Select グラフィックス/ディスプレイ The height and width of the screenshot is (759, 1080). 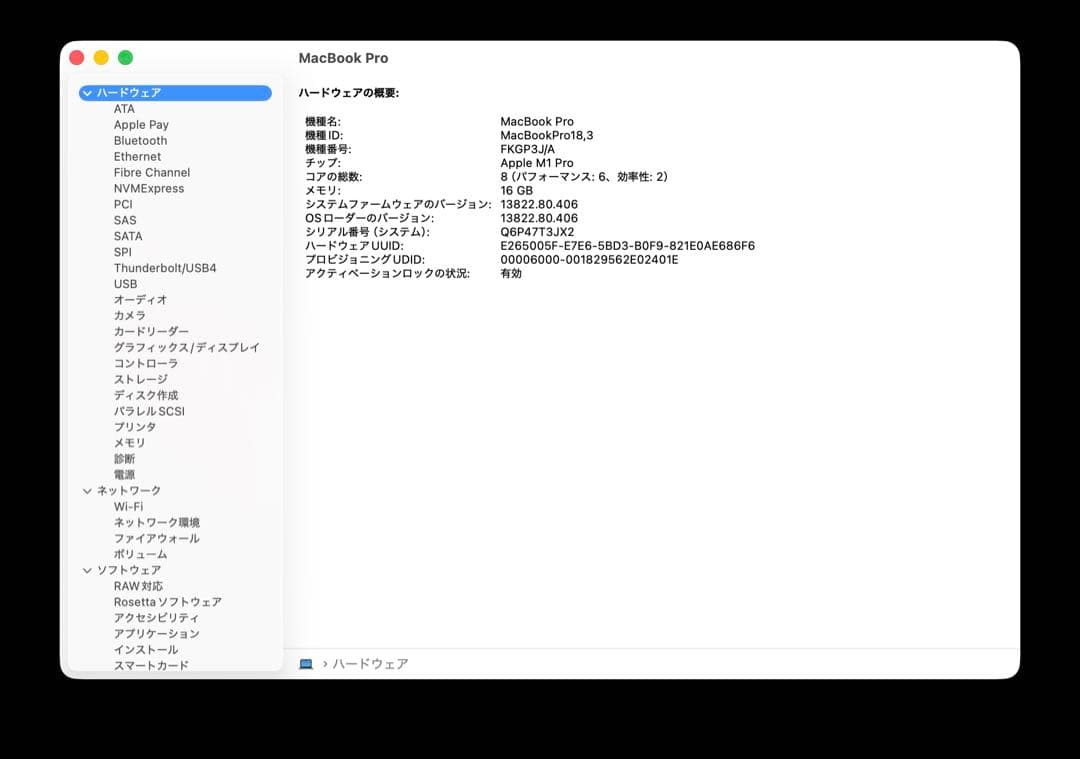click(185, 347)
